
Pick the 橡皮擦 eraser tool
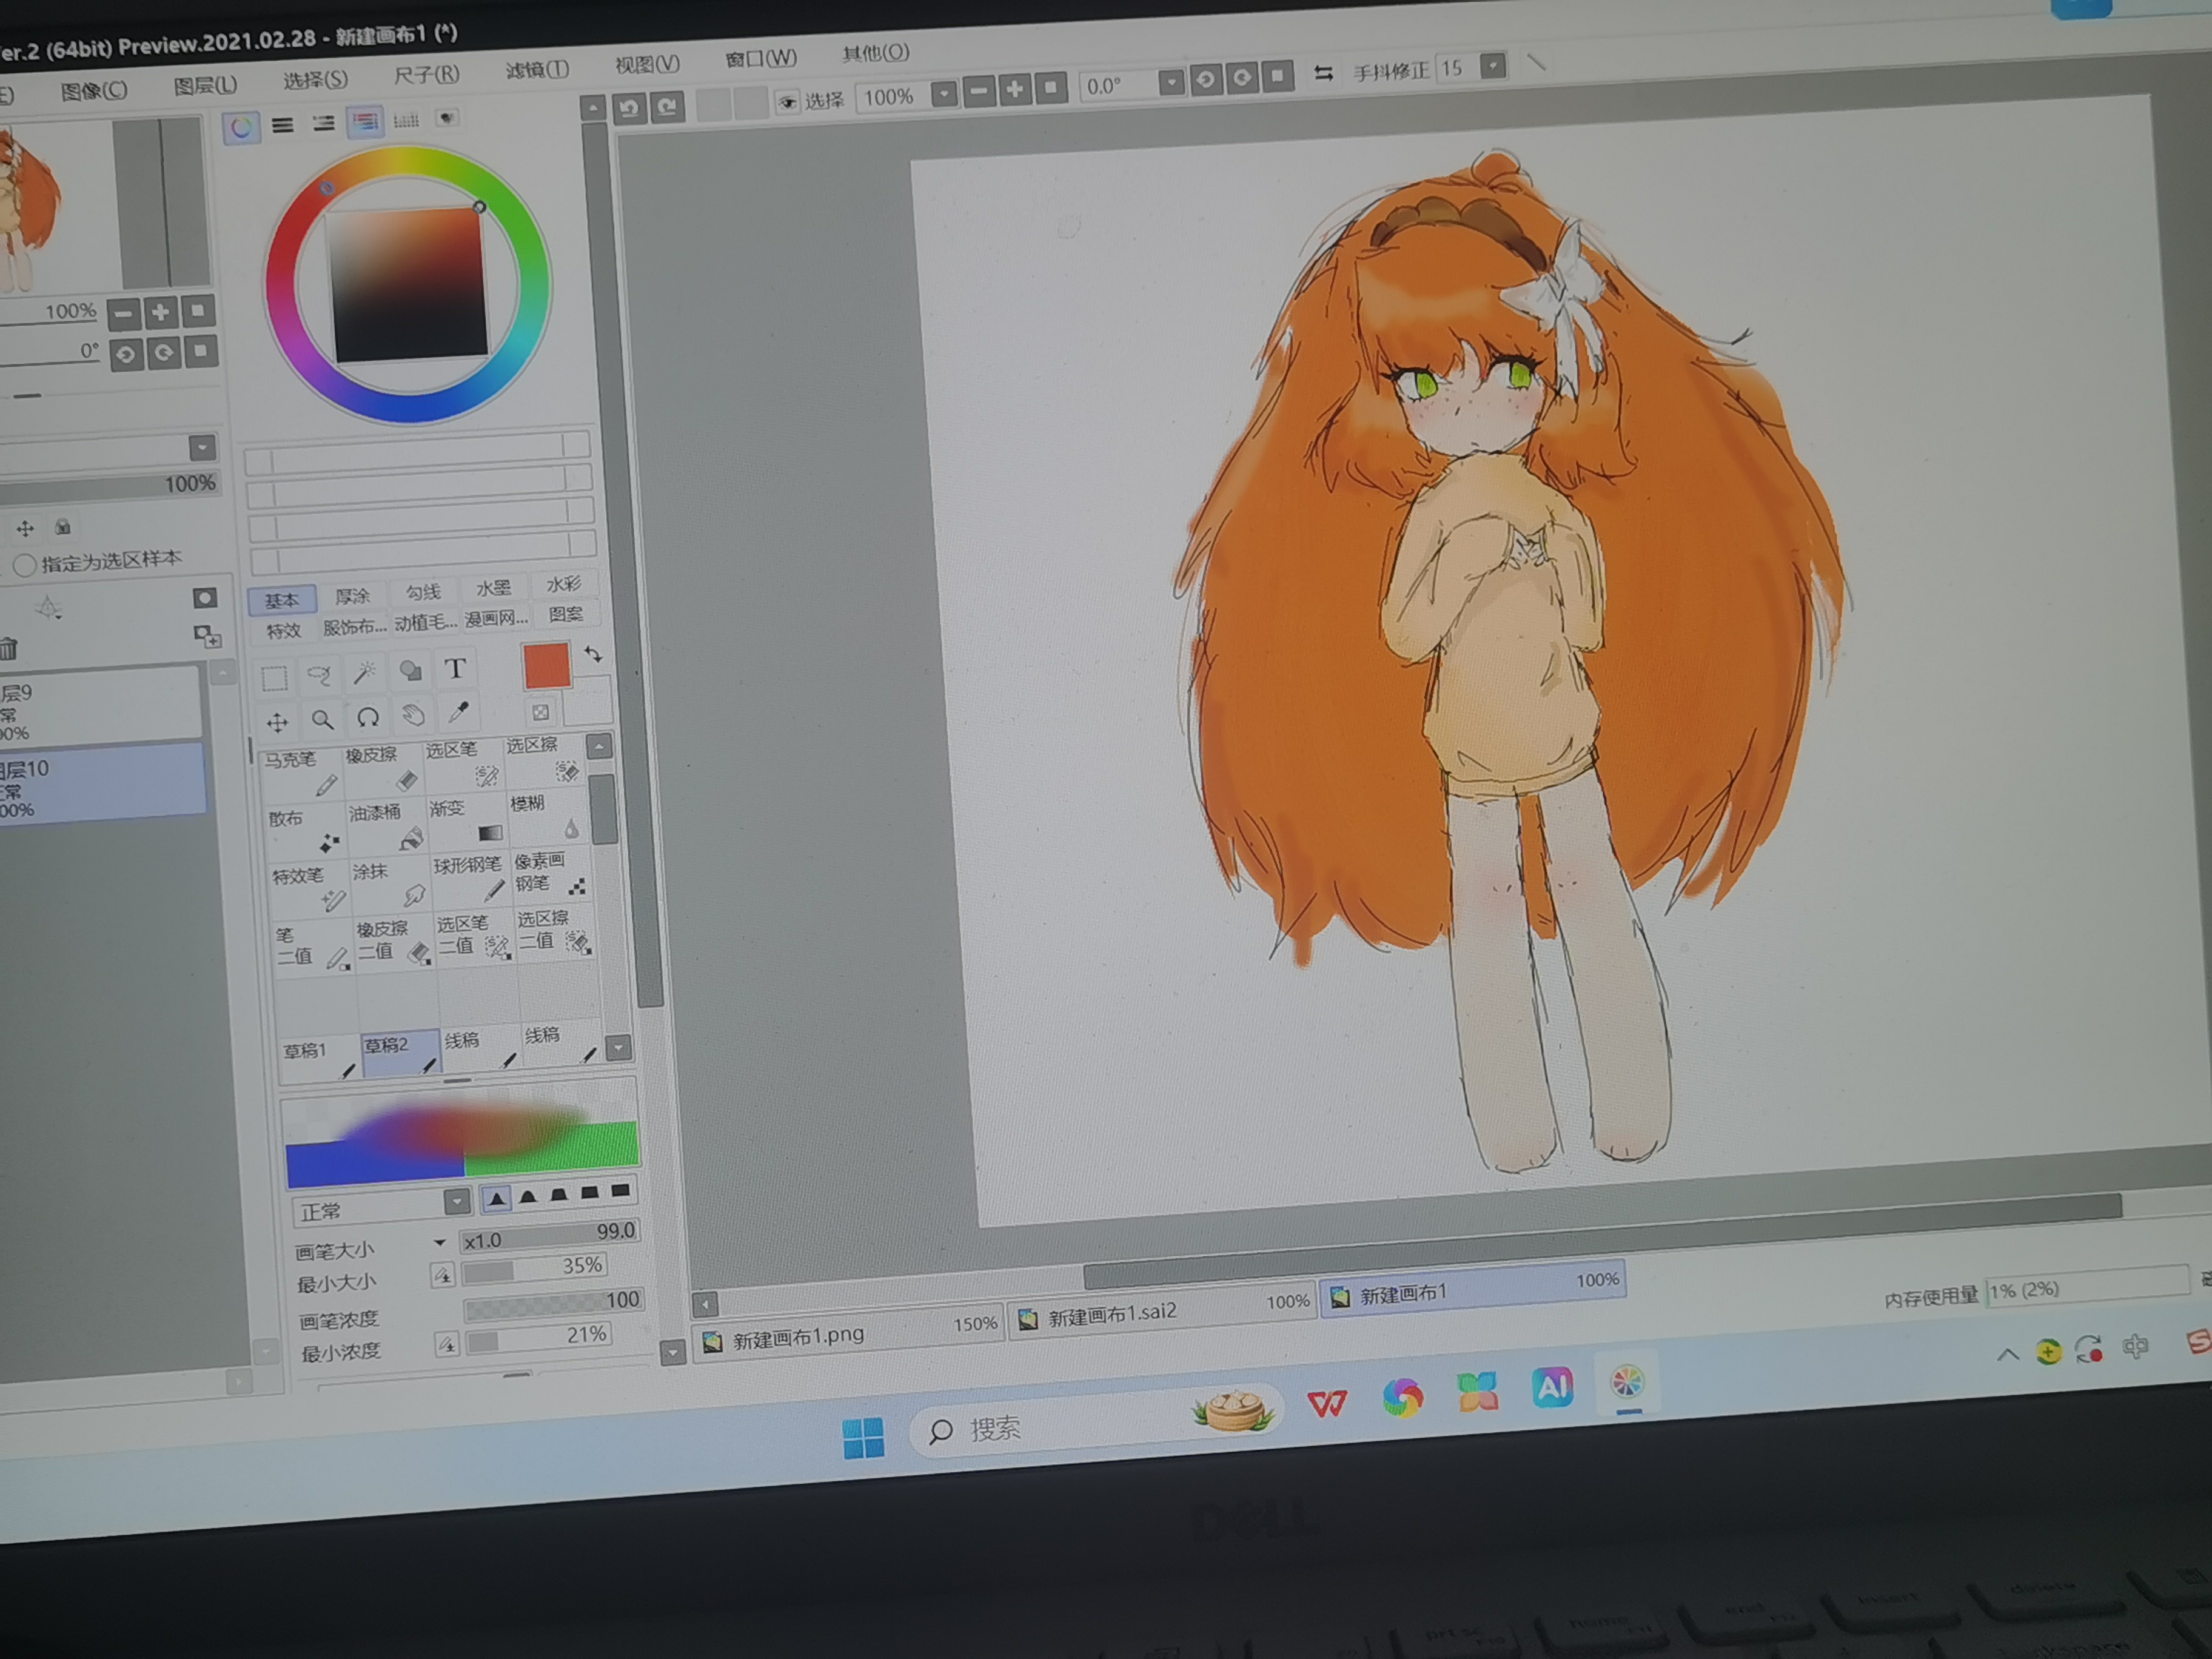pos(384,768)
